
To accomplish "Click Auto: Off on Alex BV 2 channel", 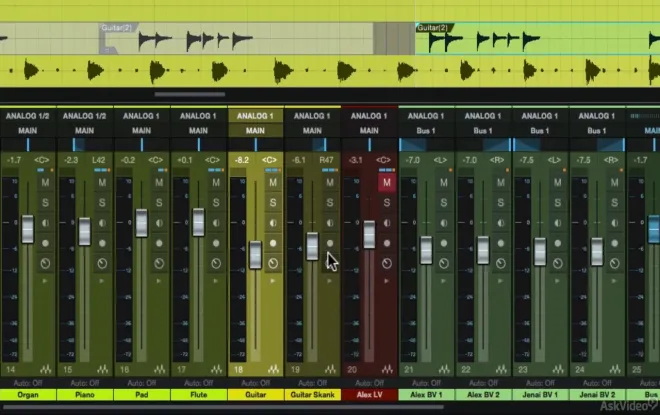I will tap(484, 383).
